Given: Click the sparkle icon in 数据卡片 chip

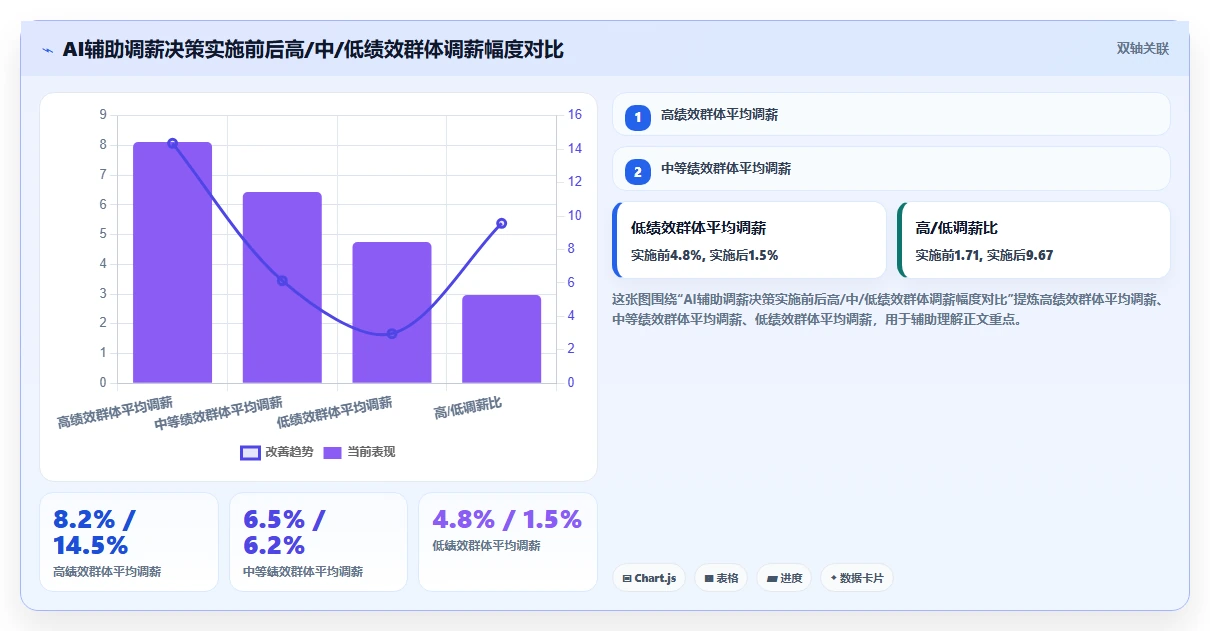Looking at the screenshot, I should 833,578.
